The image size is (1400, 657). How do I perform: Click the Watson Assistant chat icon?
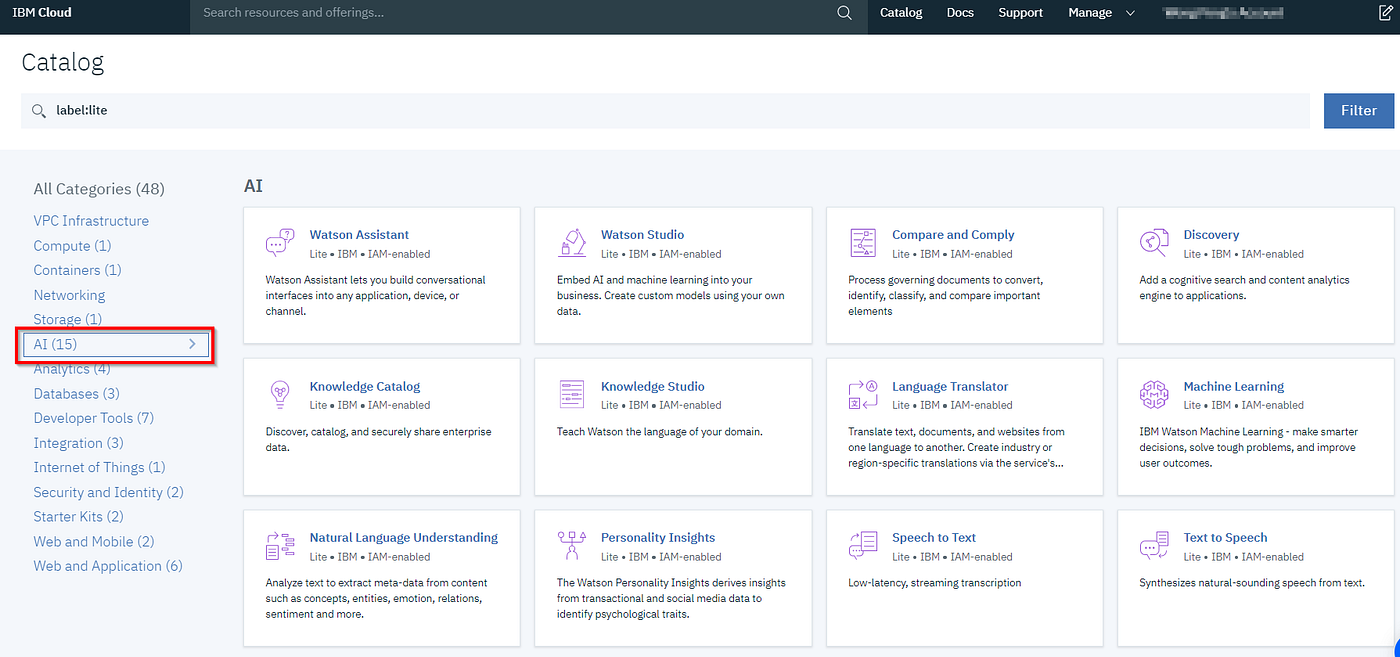[280, 243]
